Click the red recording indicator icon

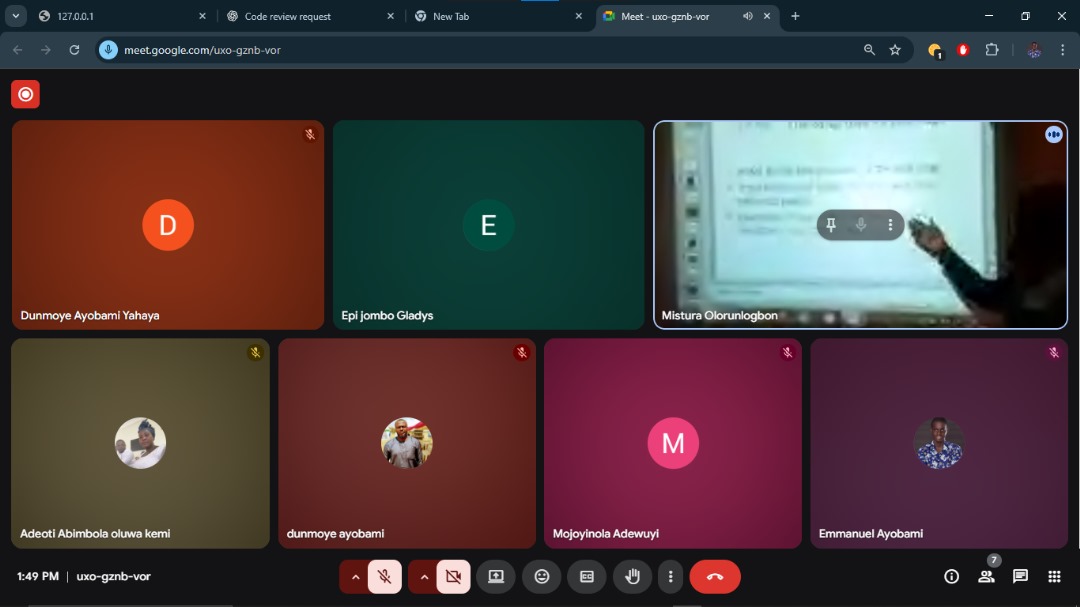[25, 94]
